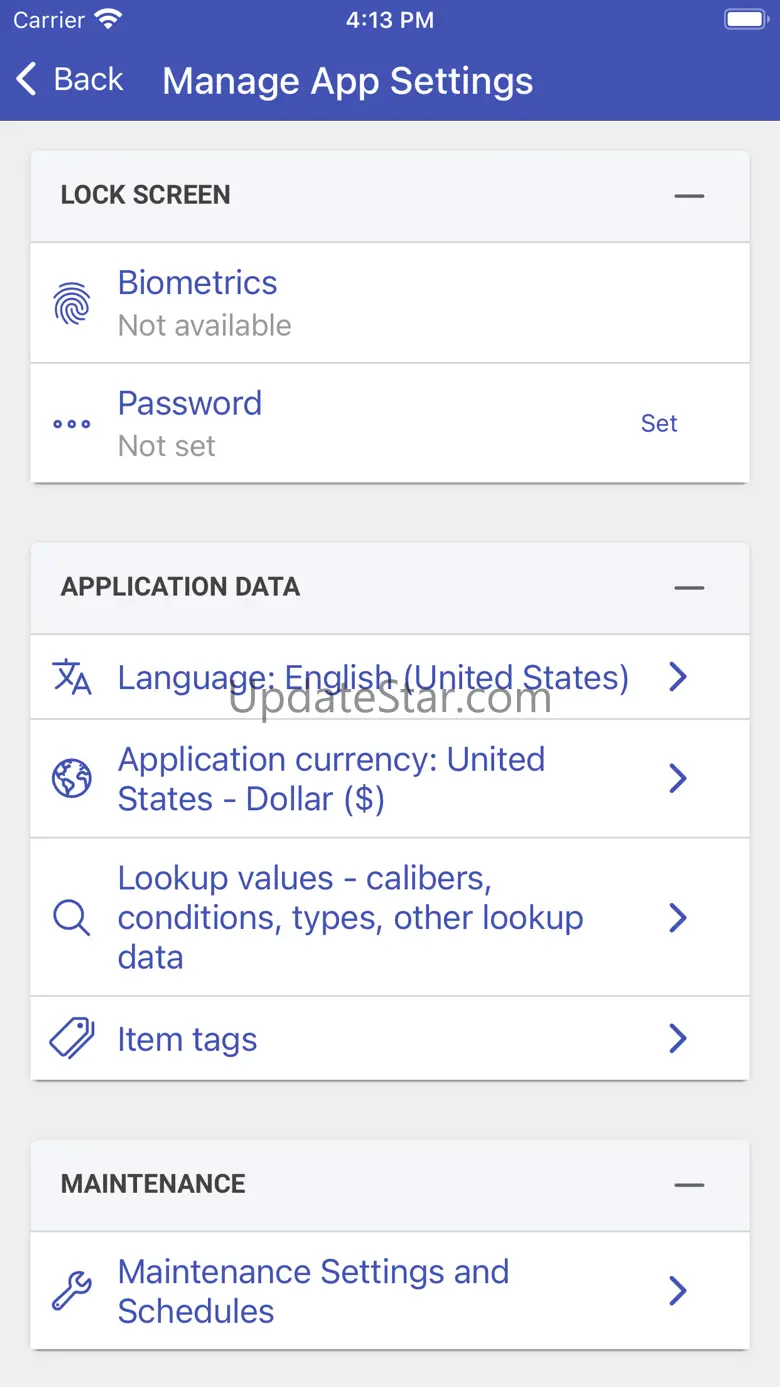Collapse the Application Data section
This screenshot has height=1387, width=780.
click(x=689, y=588)
